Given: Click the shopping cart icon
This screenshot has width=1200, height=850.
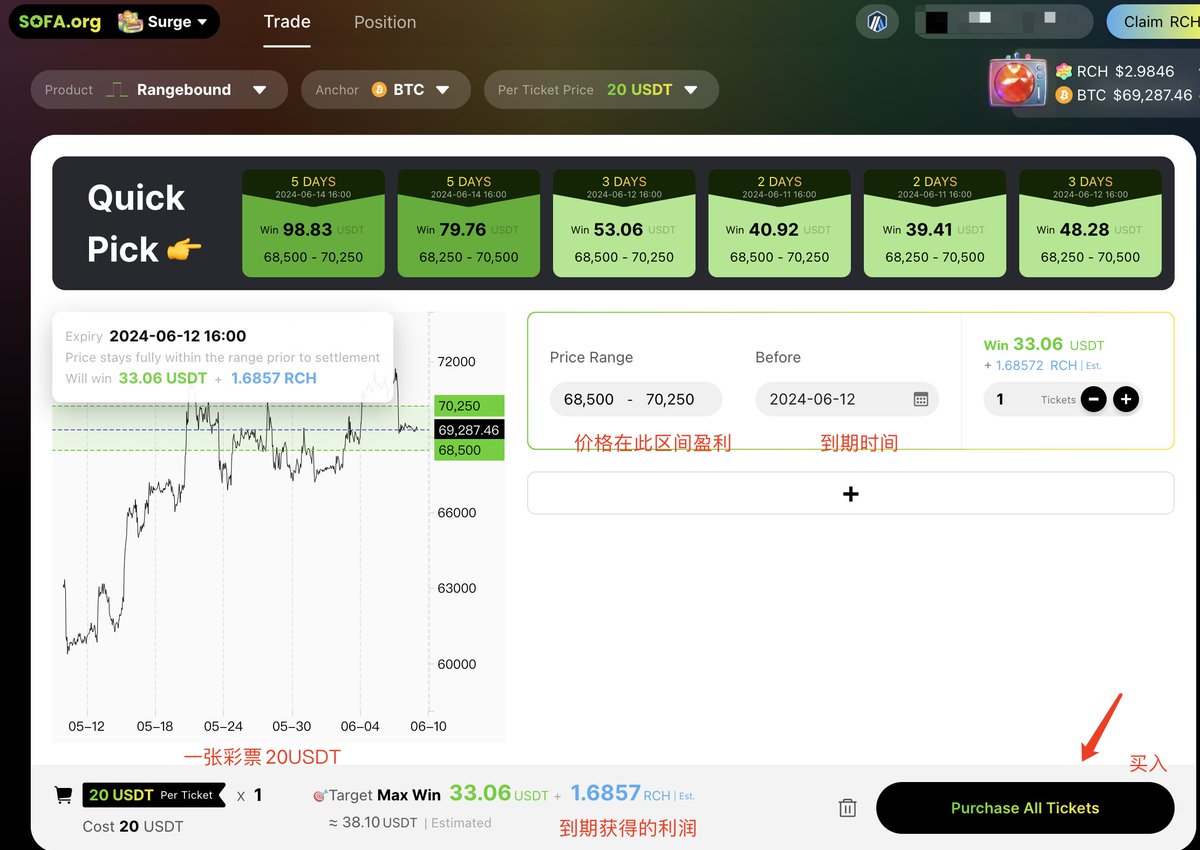Looking at the screenshot, I should [63, 795].
